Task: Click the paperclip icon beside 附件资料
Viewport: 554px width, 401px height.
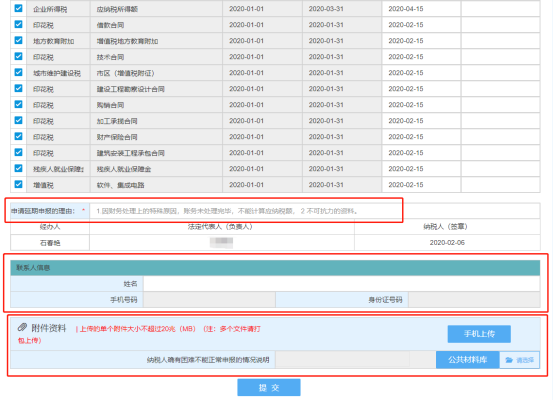Action: click(22, 327)
